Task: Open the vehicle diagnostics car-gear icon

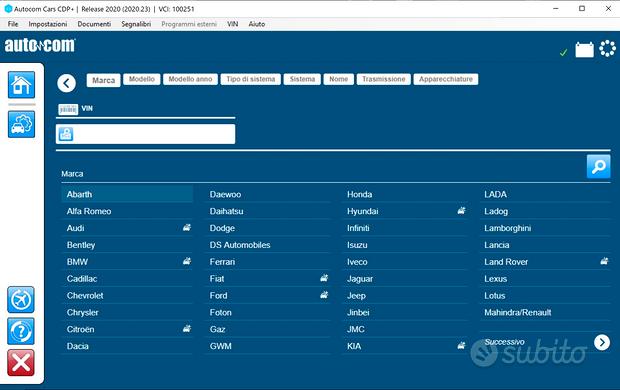Action: [x=21, y=124]
